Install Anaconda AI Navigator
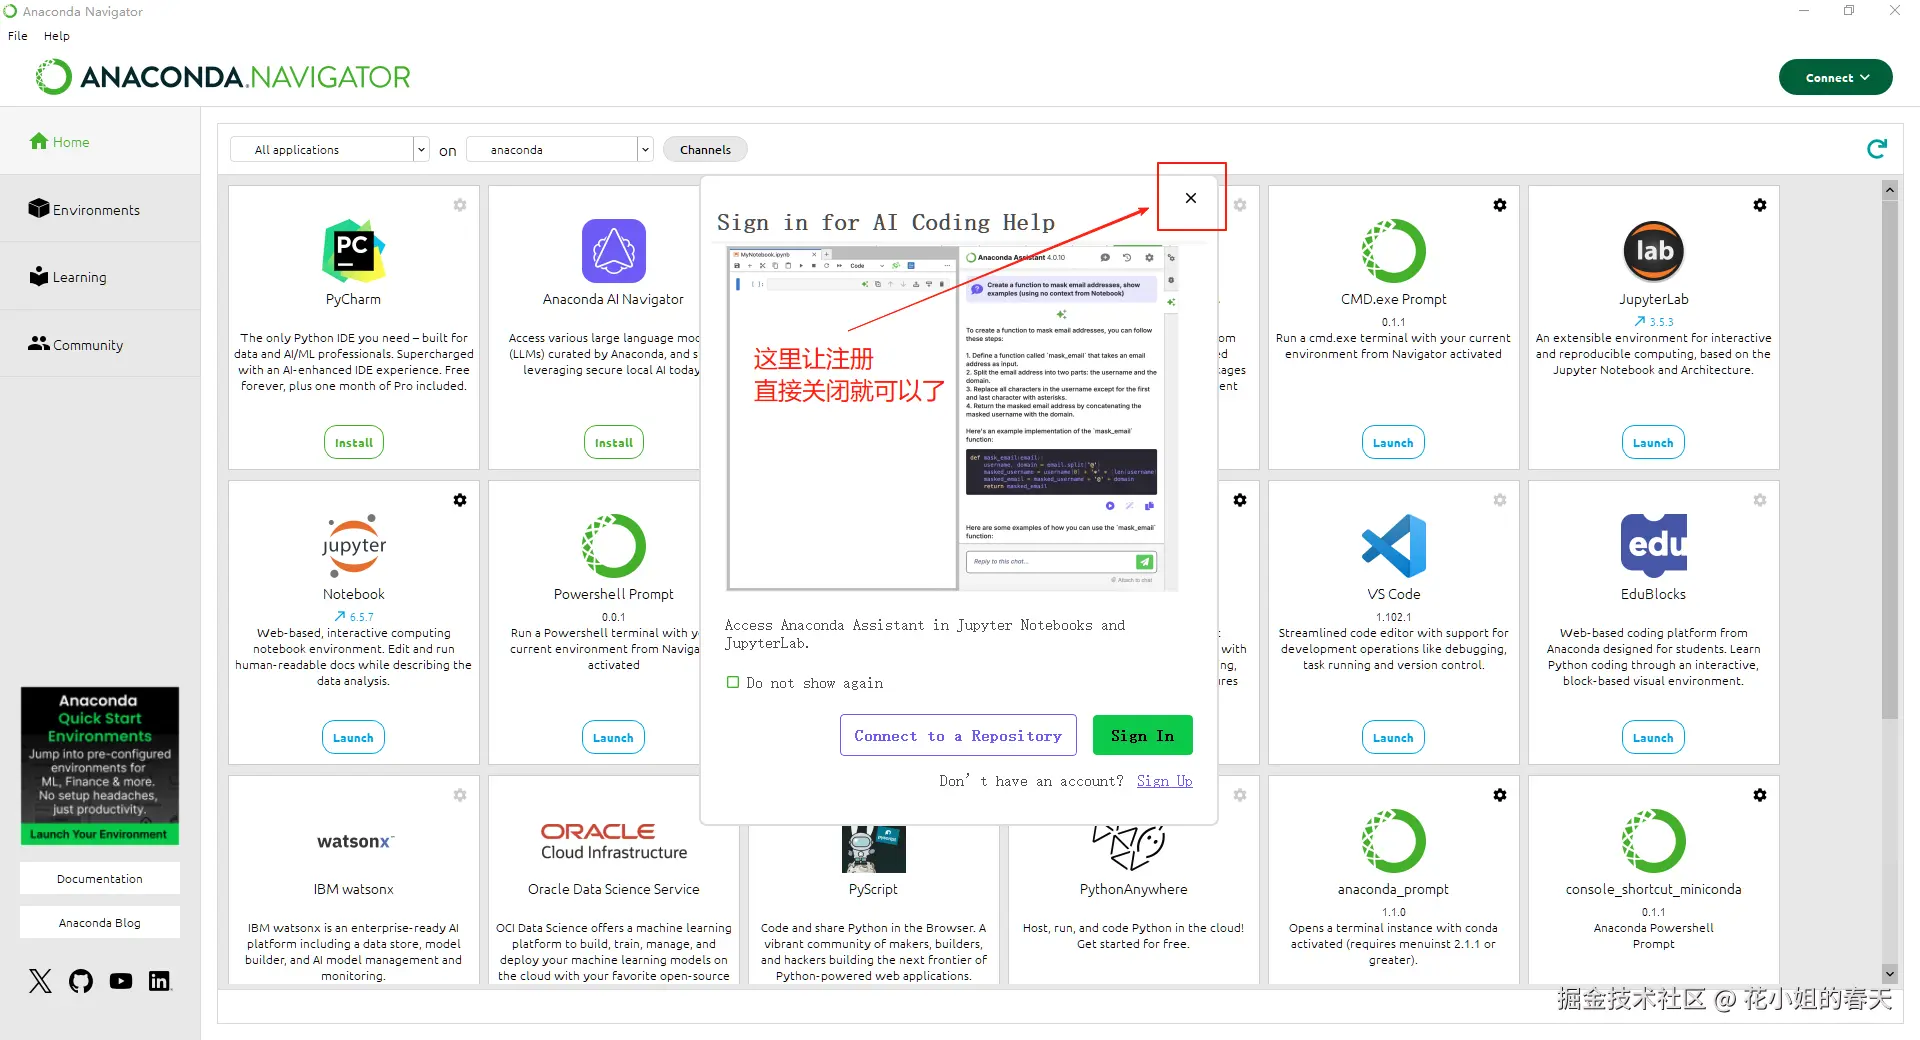 [x=614, y=442]
